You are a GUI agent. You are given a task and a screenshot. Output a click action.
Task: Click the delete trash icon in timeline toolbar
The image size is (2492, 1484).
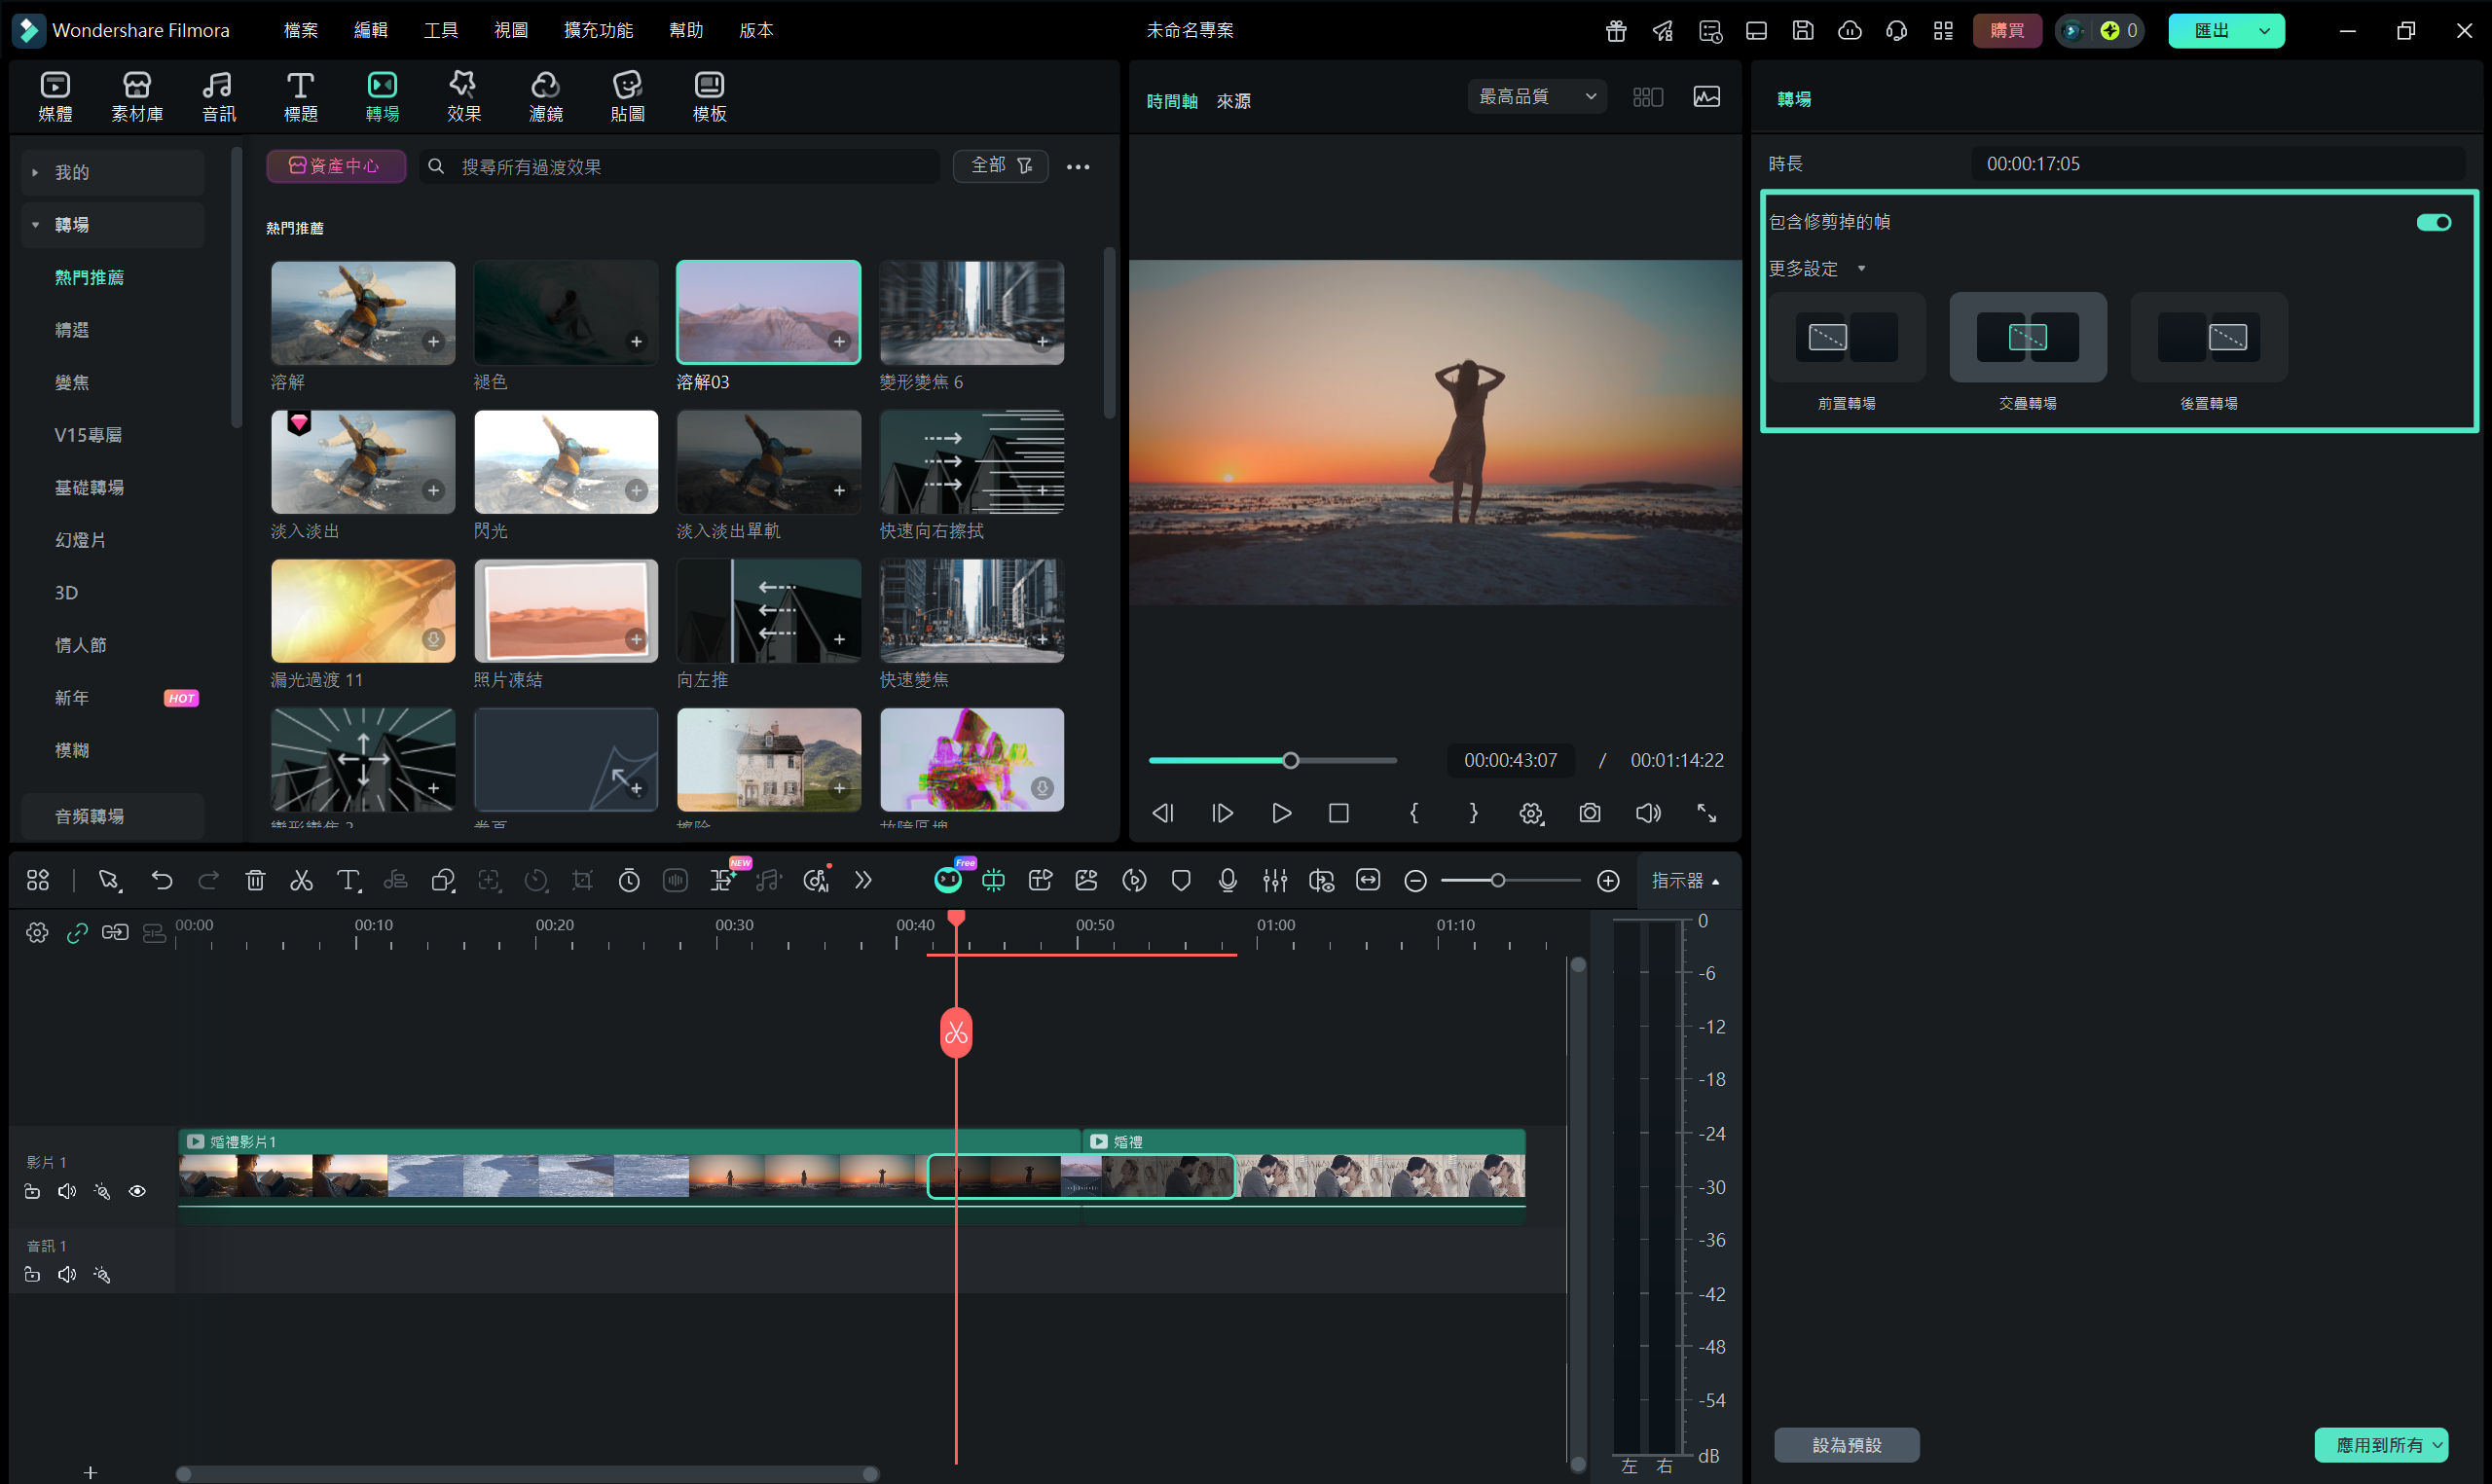coord(255,880)
